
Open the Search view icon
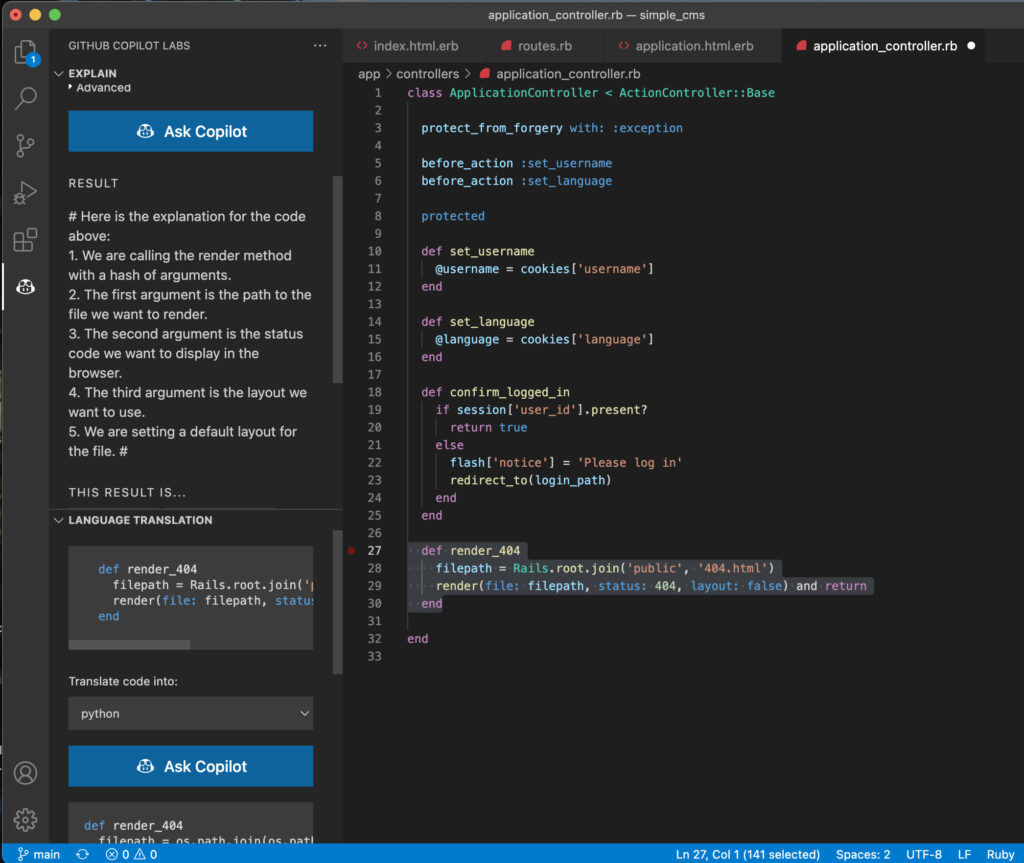pos(25,99)
